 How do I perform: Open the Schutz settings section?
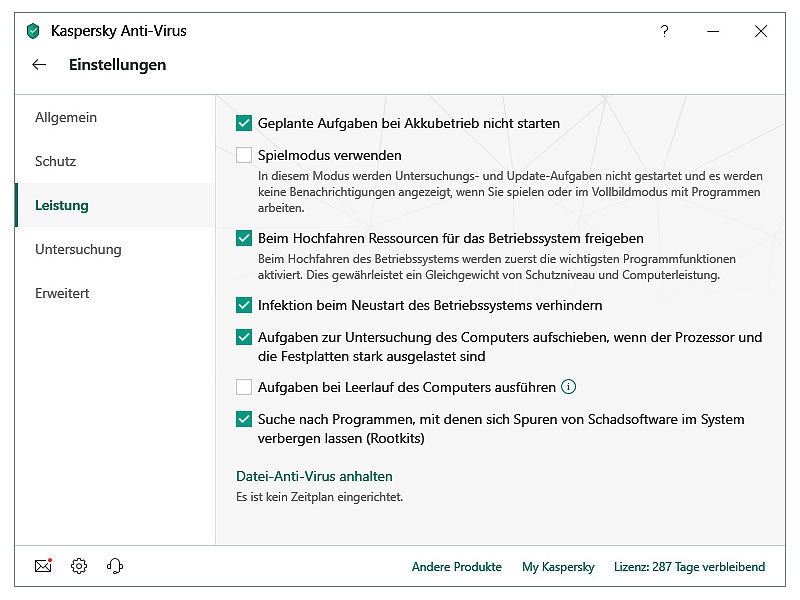(115, 161)
